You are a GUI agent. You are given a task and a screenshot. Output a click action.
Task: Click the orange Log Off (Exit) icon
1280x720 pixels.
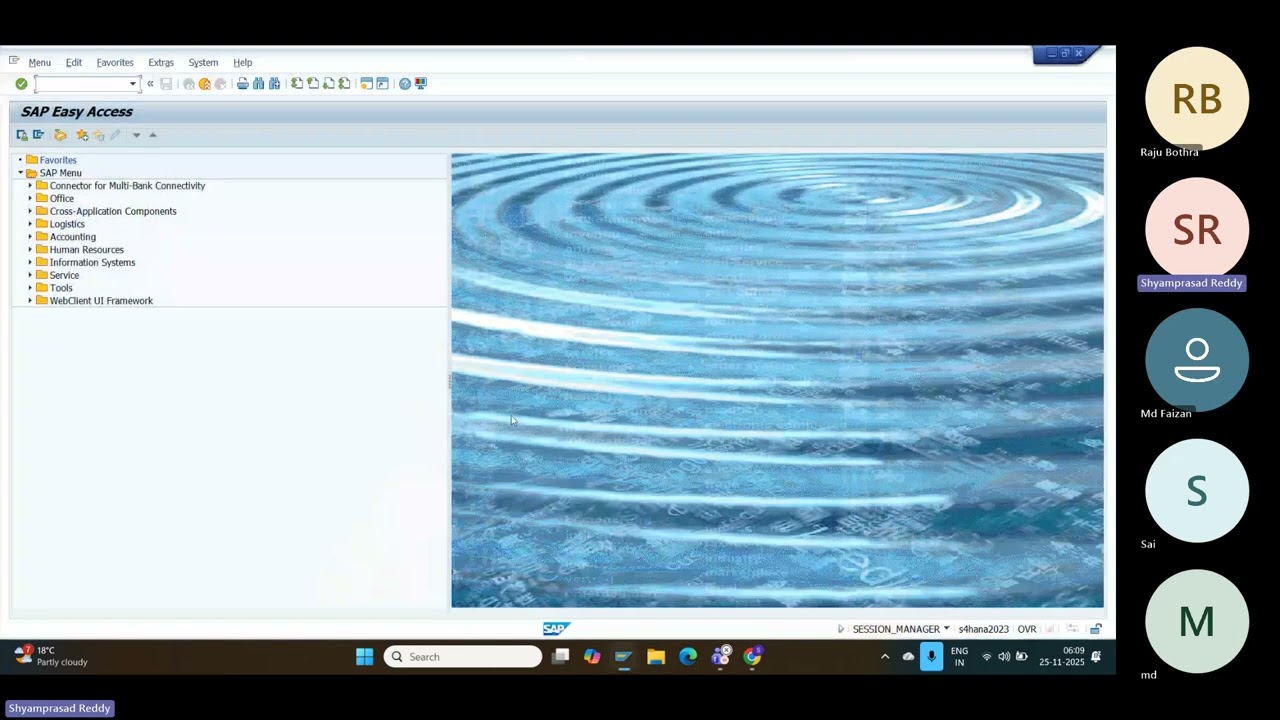pyautogui.click(x=205, y=84)
